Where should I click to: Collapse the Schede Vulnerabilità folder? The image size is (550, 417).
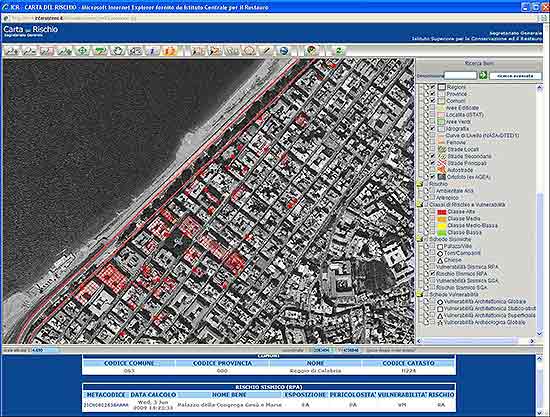[x=419, y=294]
